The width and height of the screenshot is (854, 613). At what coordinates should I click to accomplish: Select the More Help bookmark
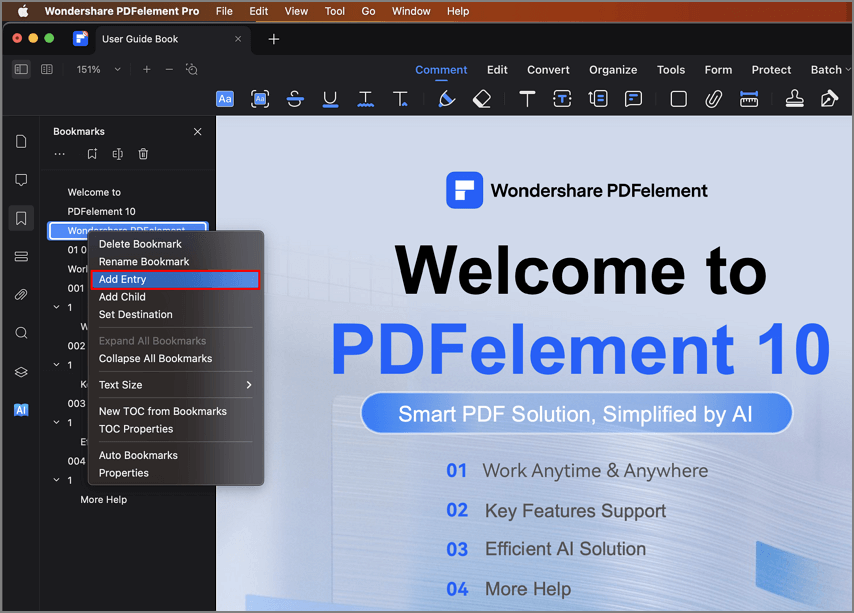[103, 500]
